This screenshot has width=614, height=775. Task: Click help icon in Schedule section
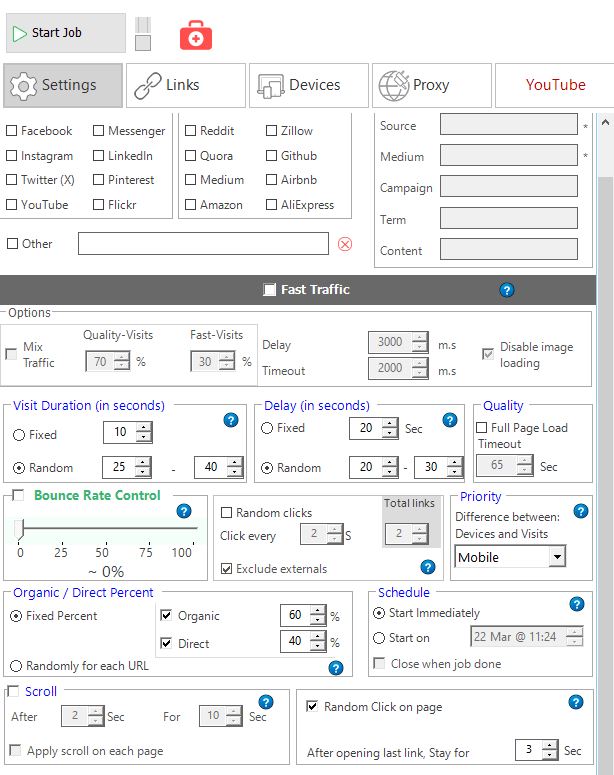(576, 604)
